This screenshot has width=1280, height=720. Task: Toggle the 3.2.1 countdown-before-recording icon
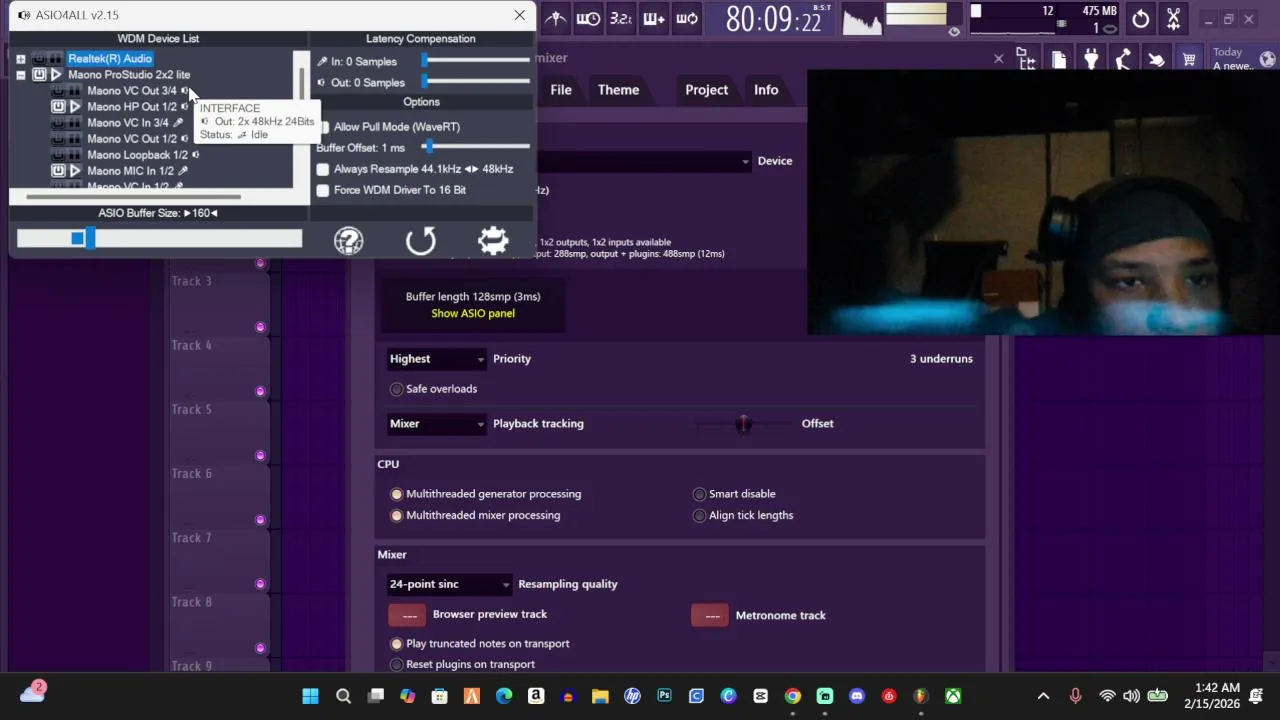[x=621, y=18]
